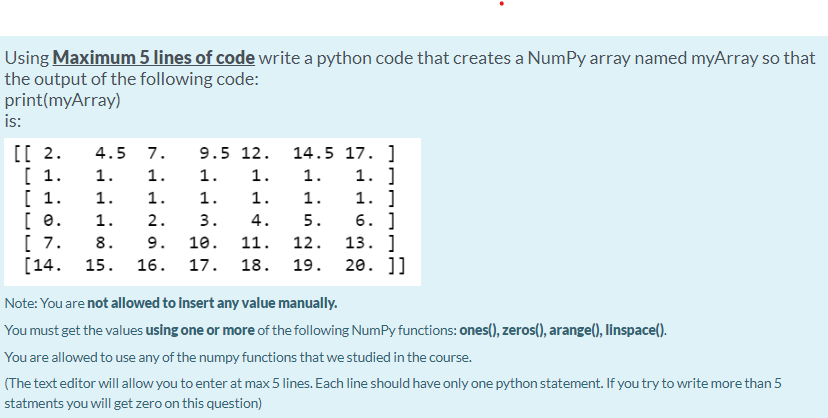
Task: Click the word 'is:' above the array
Action: click(x=13, y=121)
